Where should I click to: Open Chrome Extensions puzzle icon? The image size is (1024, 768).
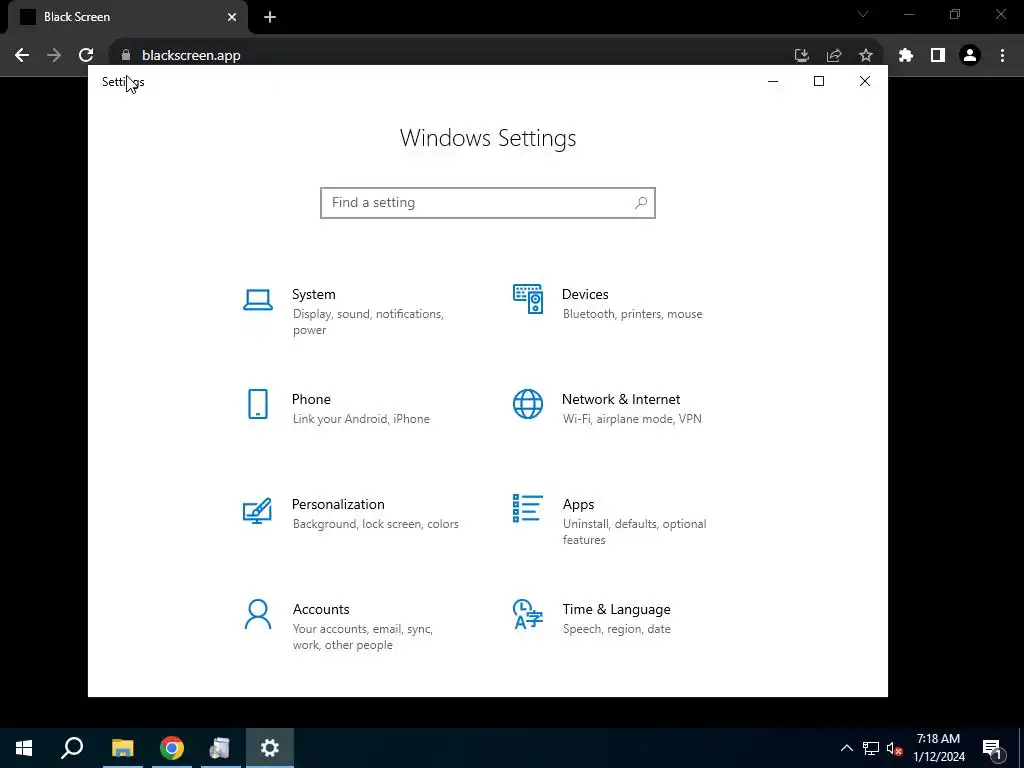[x=906, y=56]
